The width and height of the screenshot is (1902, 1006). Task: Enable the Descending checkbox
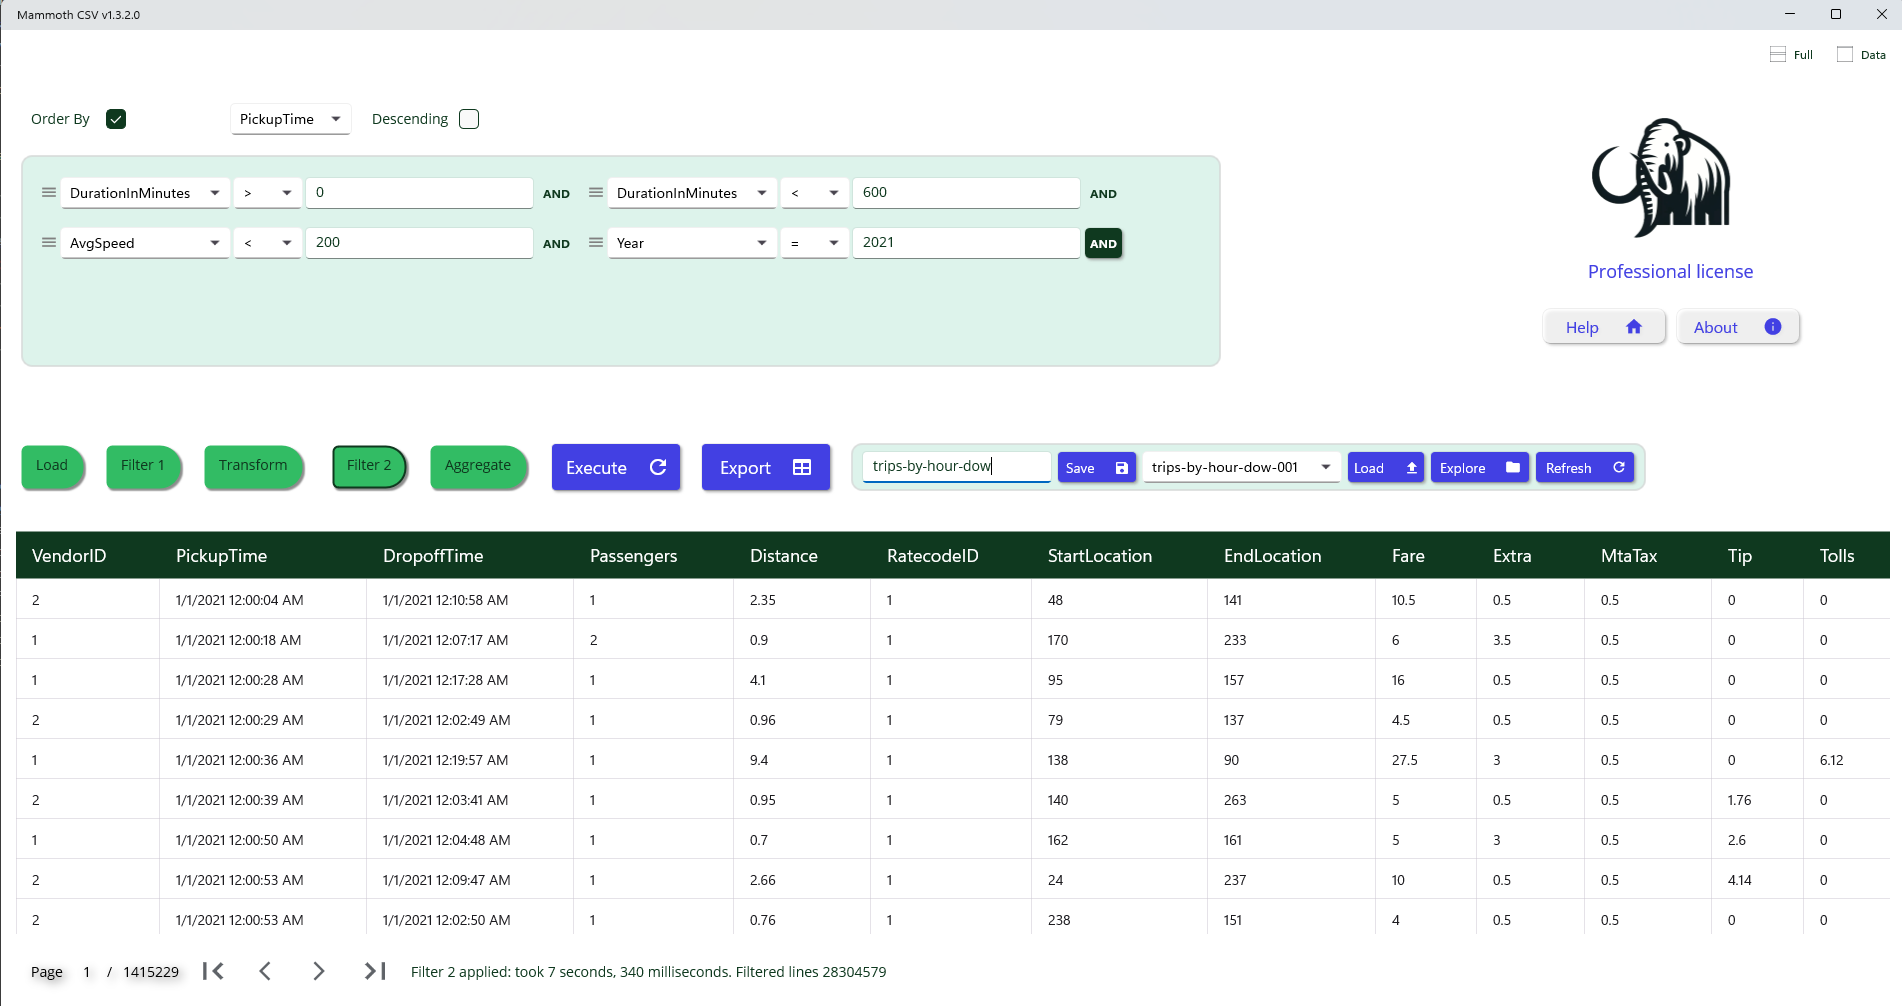click(469, 119)
